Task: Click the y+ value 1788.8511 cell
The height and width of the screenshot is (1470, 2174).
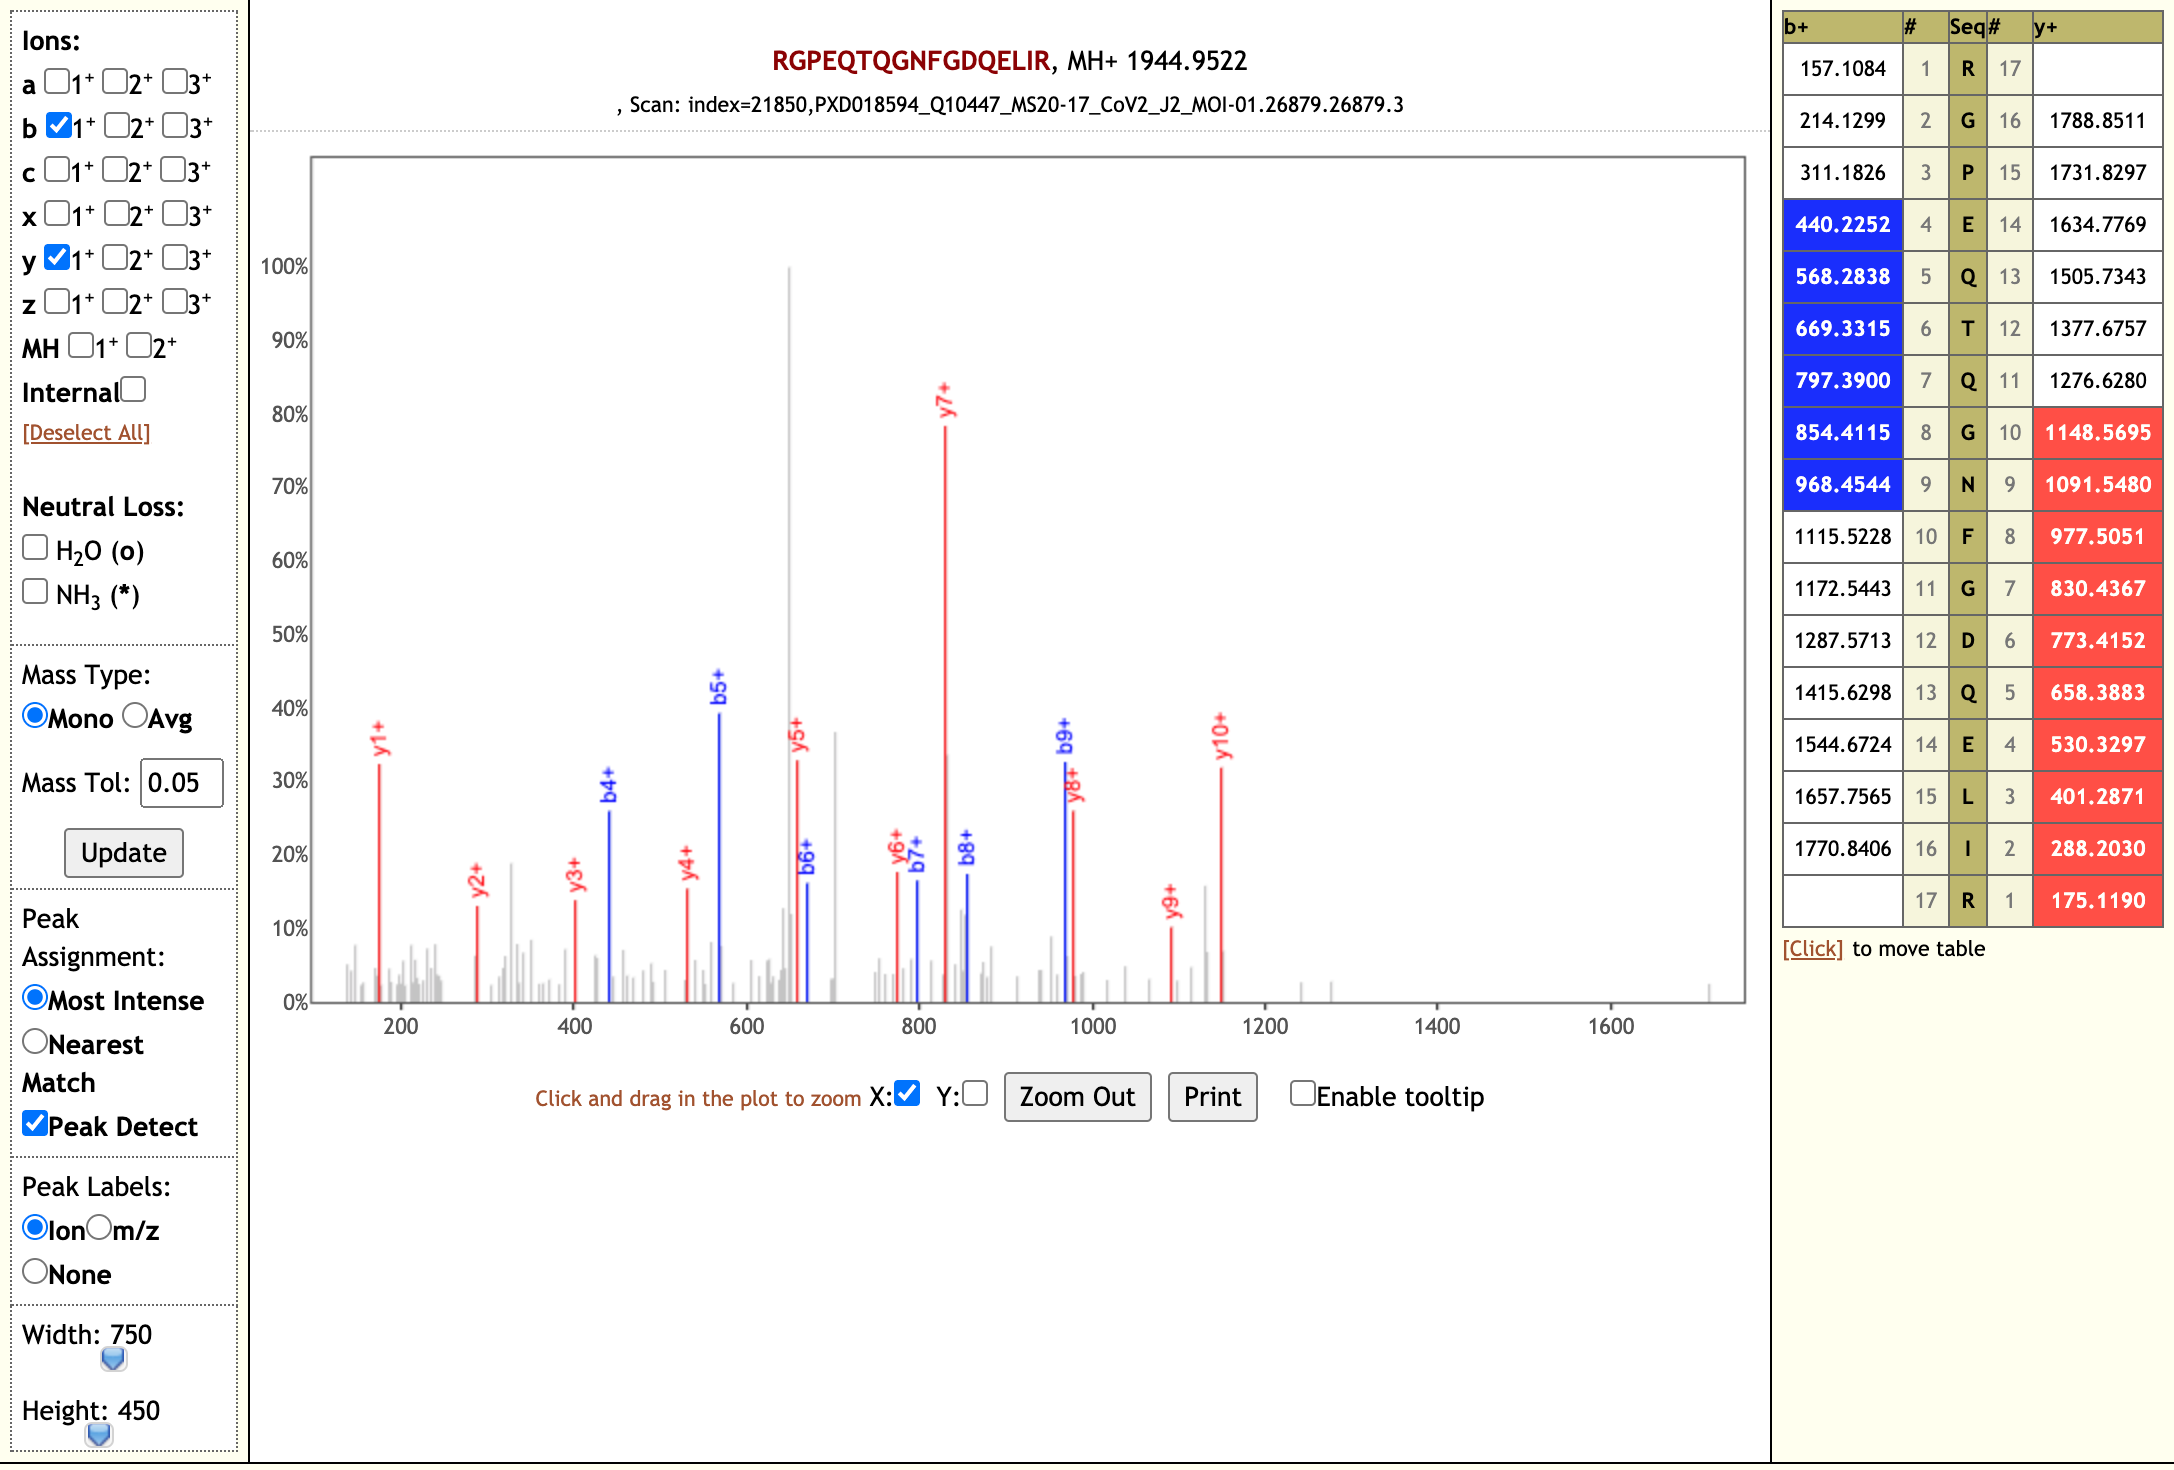Action: point(2097,121)
